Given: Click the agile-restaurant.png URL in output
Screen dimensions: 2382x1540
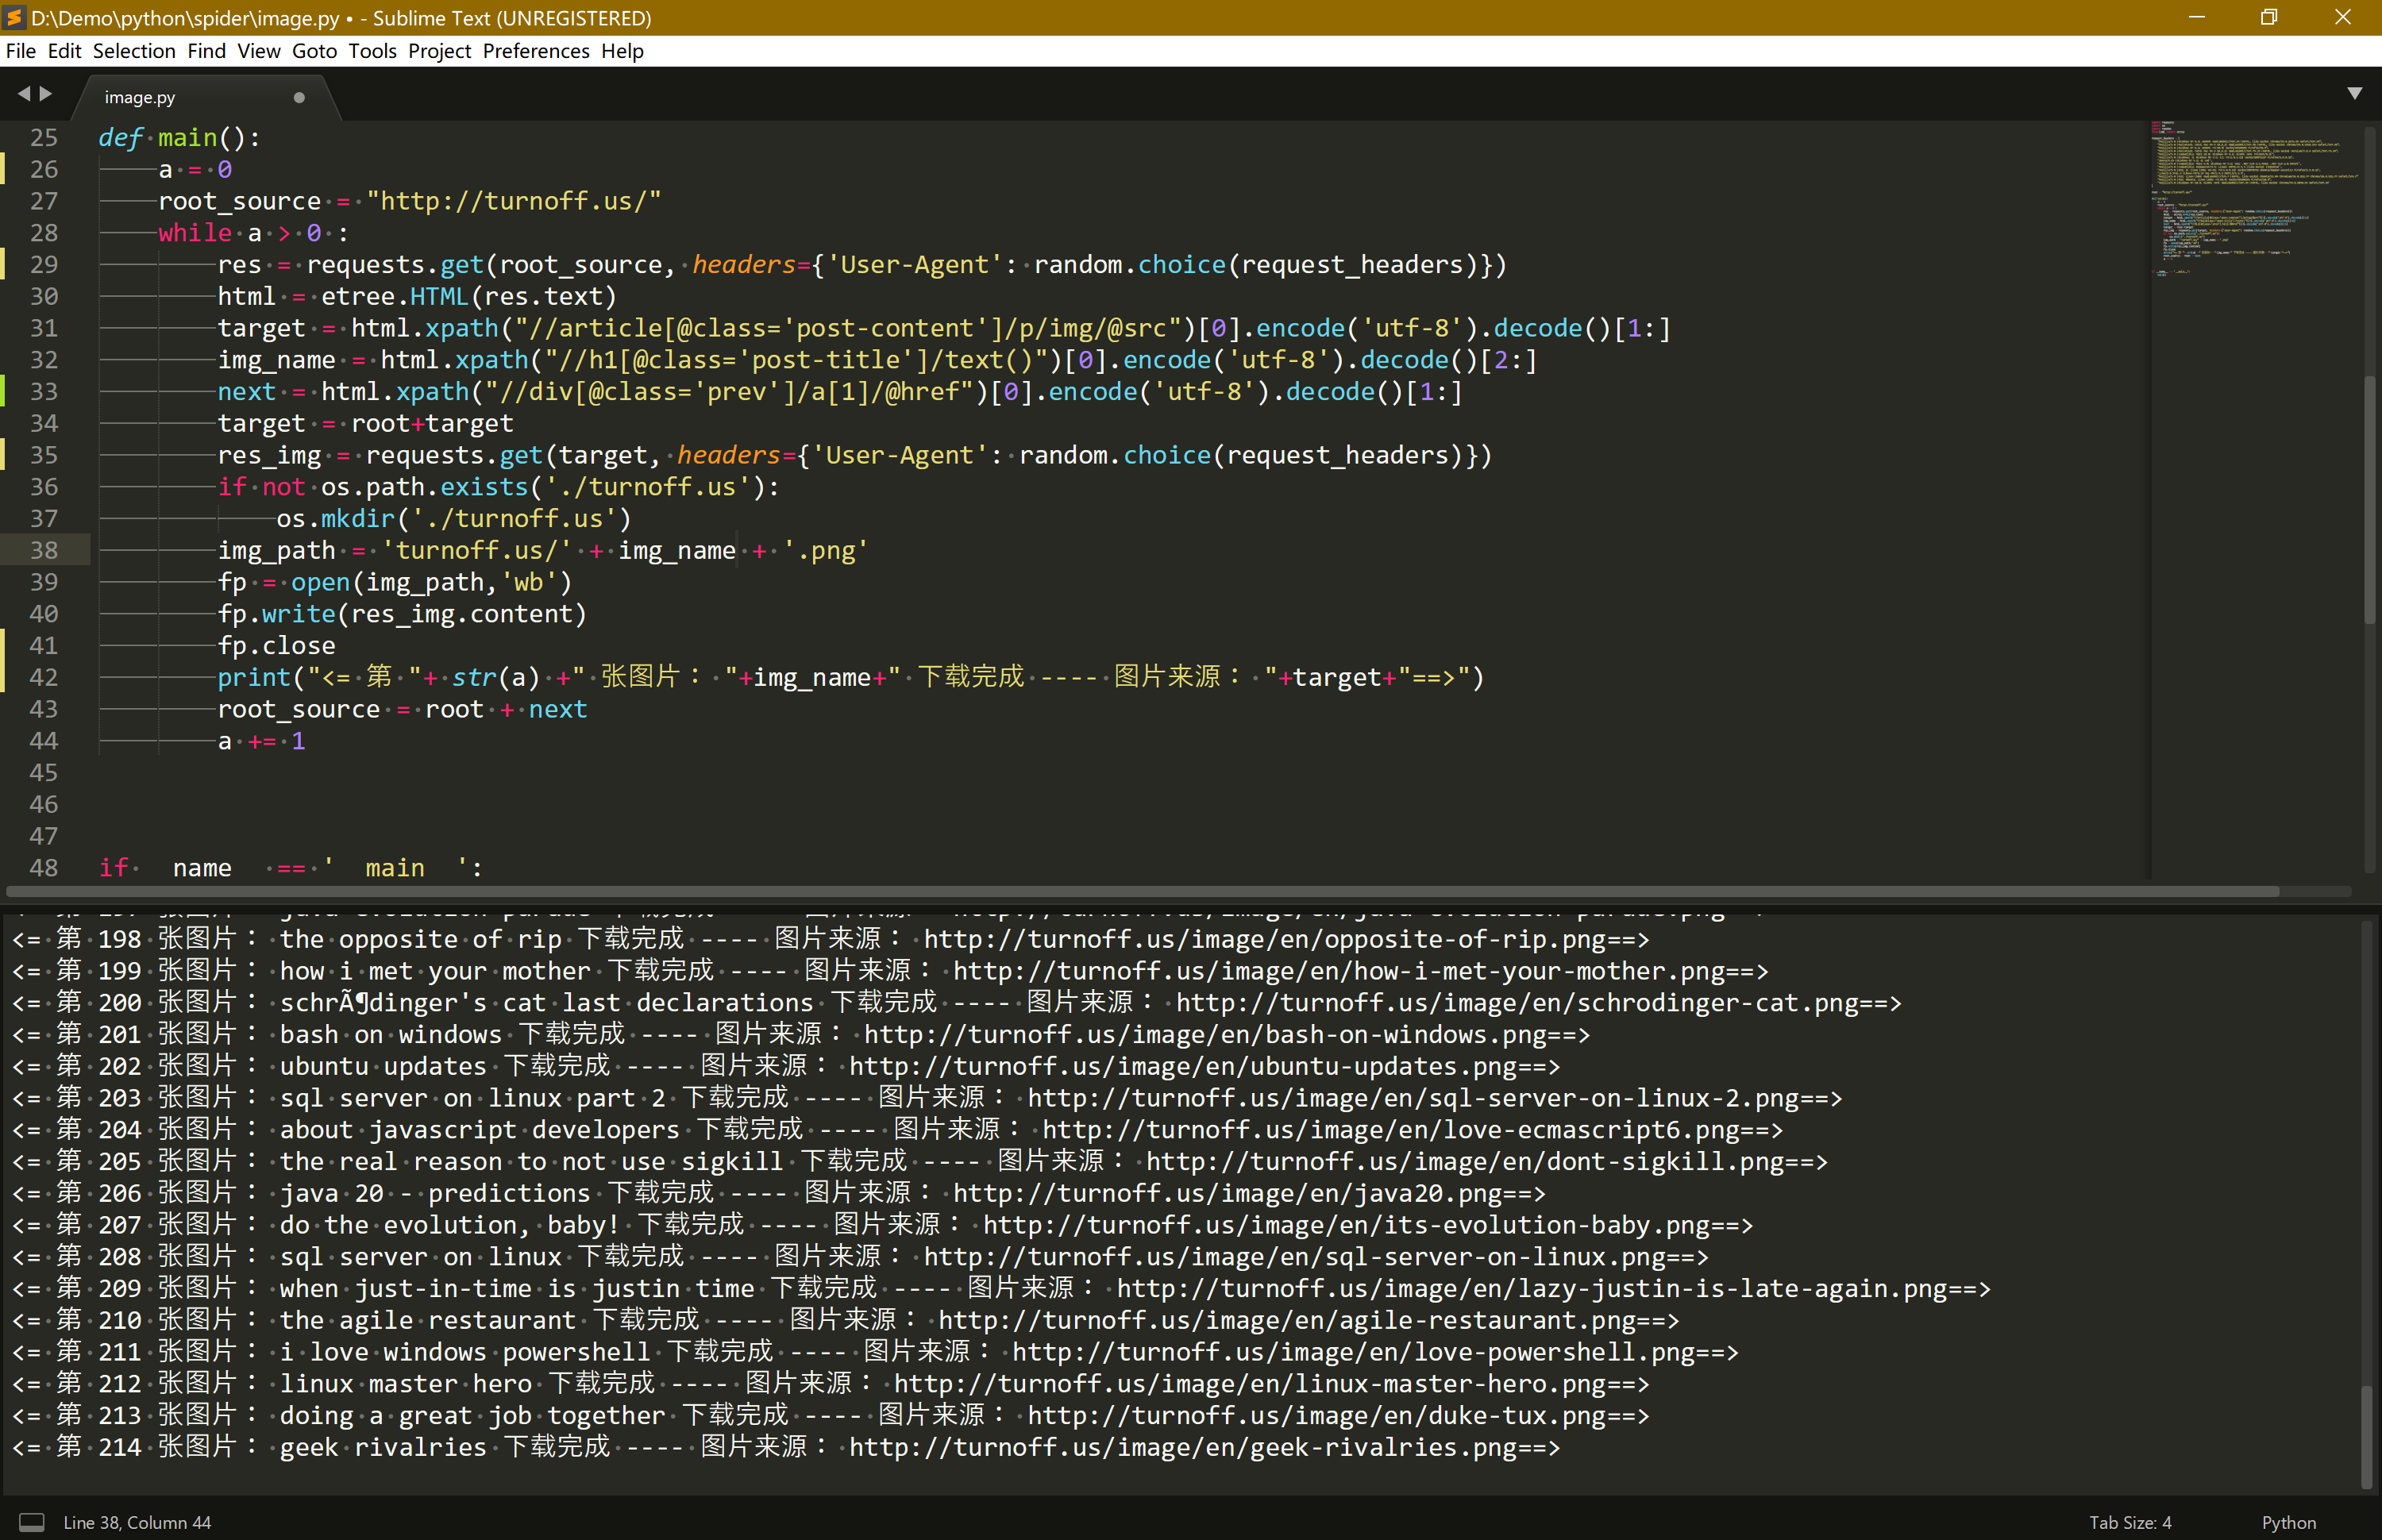Looking at the screenshot, I should [x=1286, y=1320].
